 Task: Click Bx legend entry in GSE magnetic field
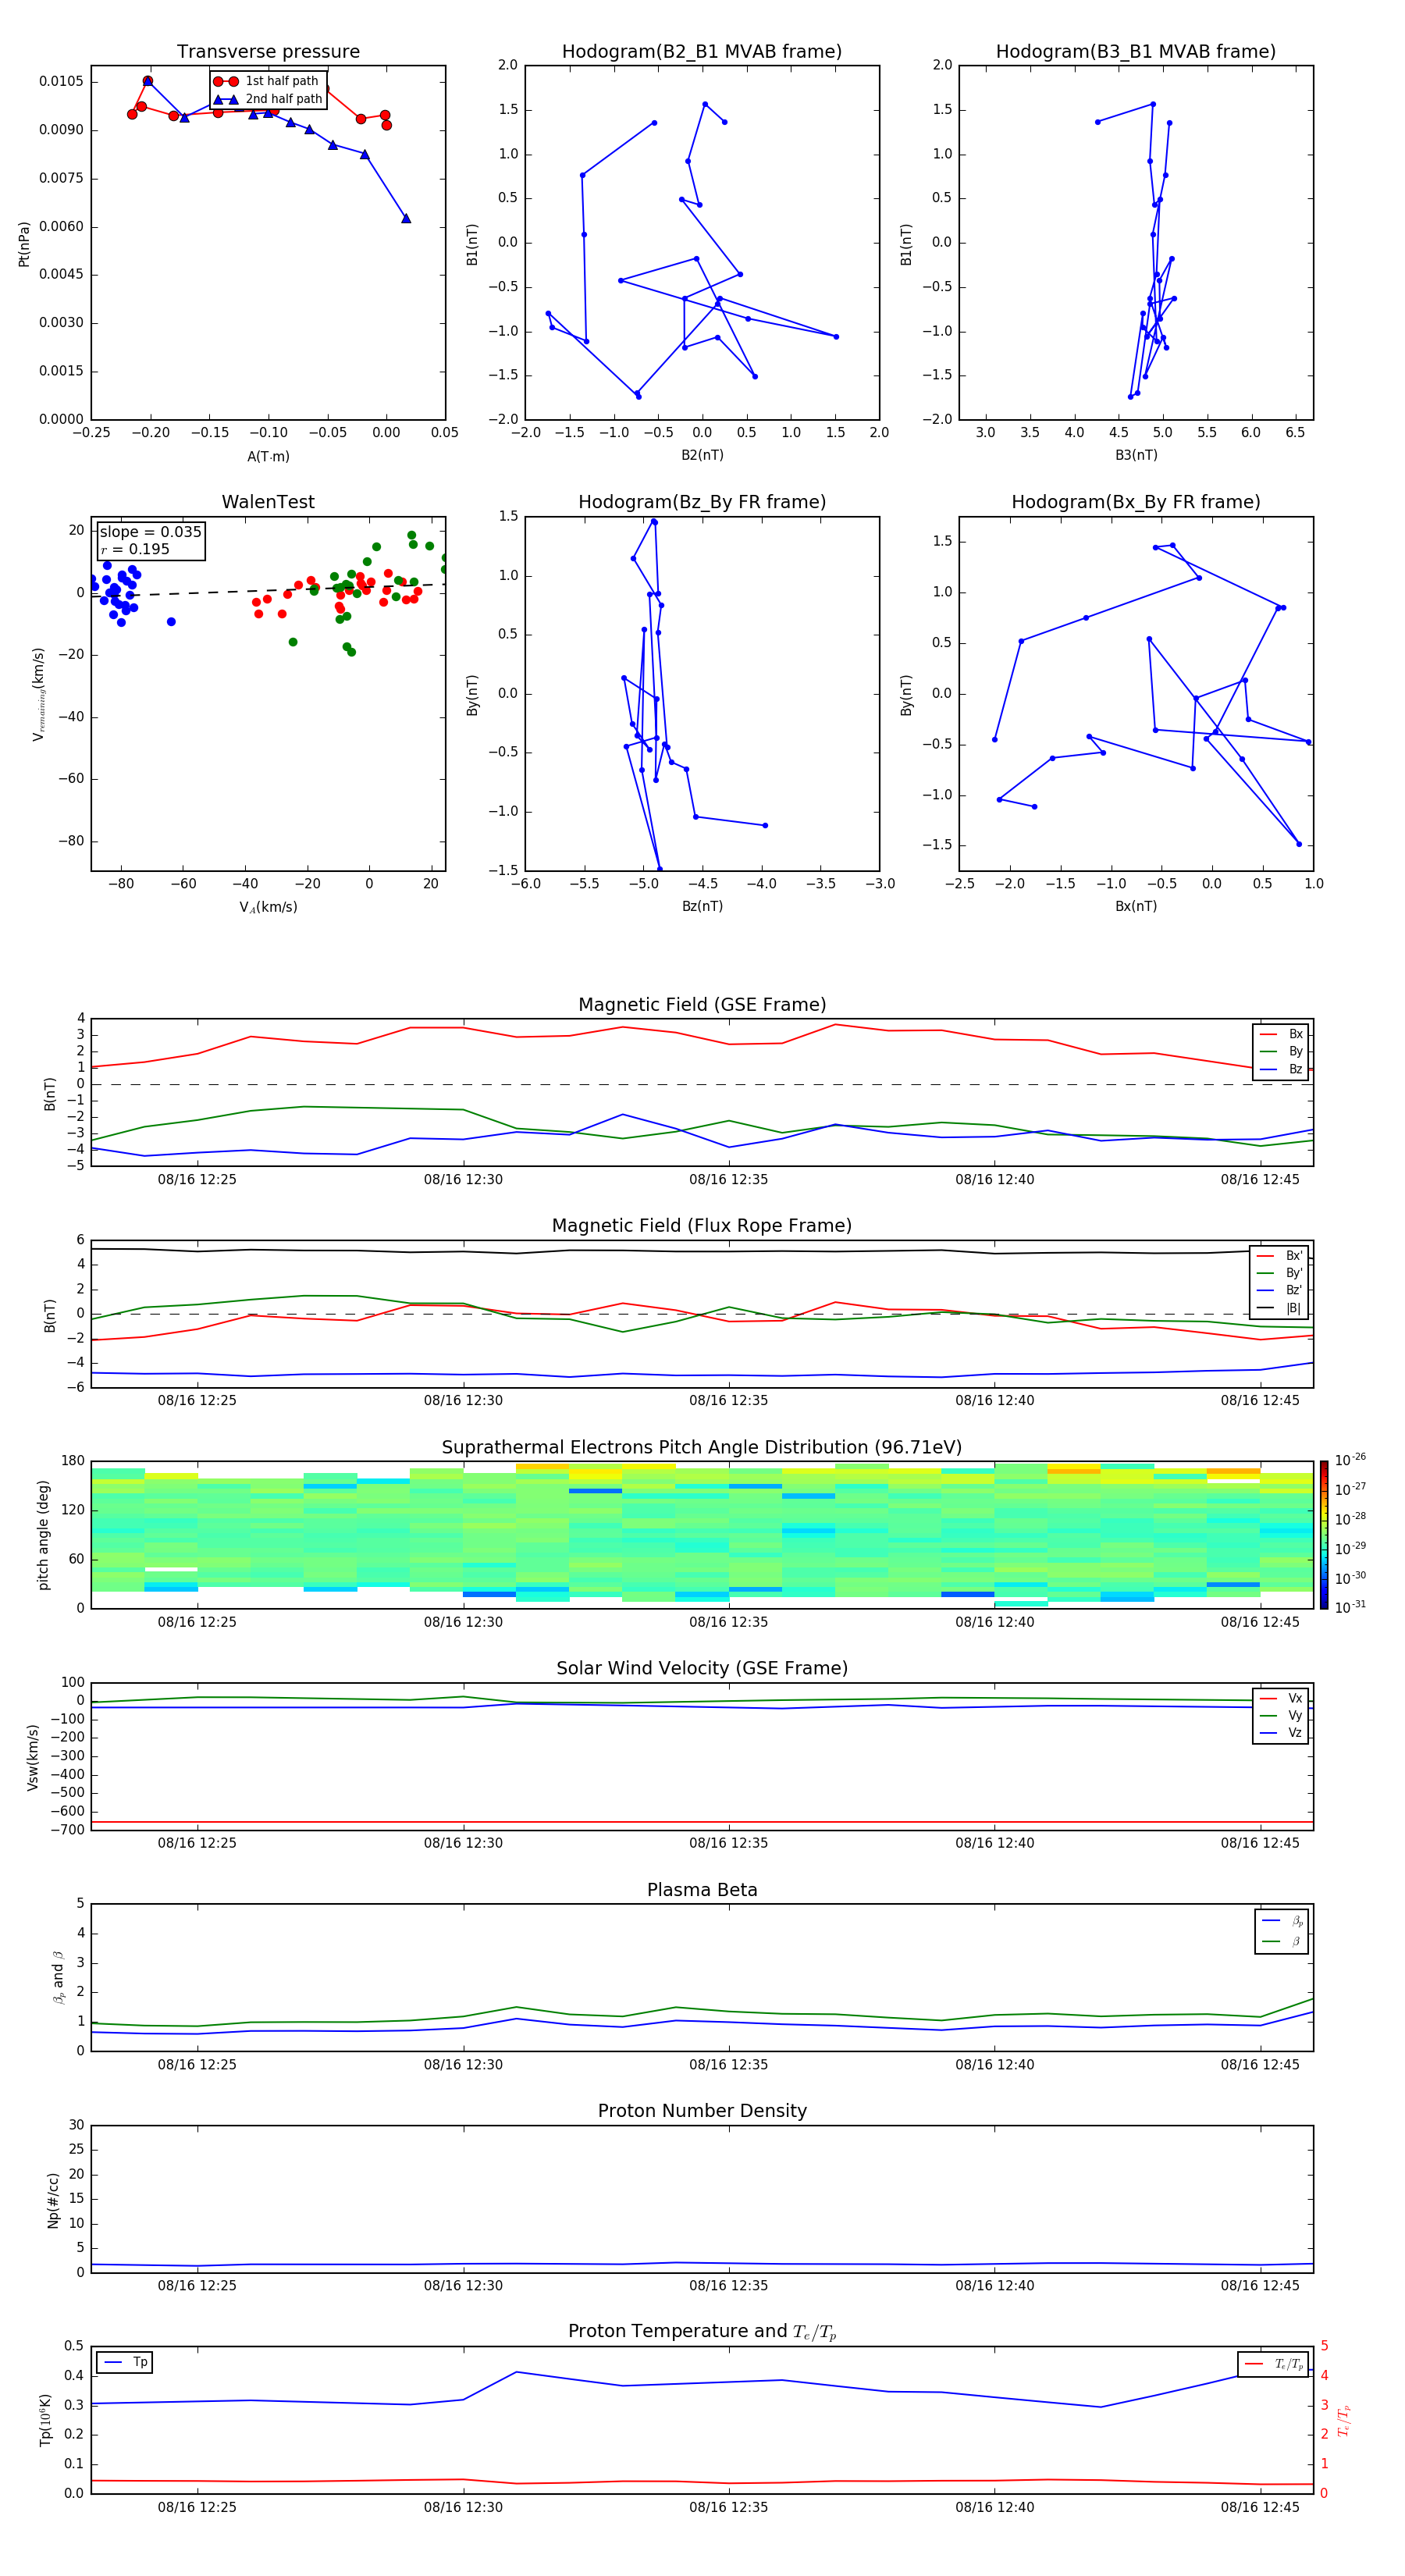coord(1281,1034)
